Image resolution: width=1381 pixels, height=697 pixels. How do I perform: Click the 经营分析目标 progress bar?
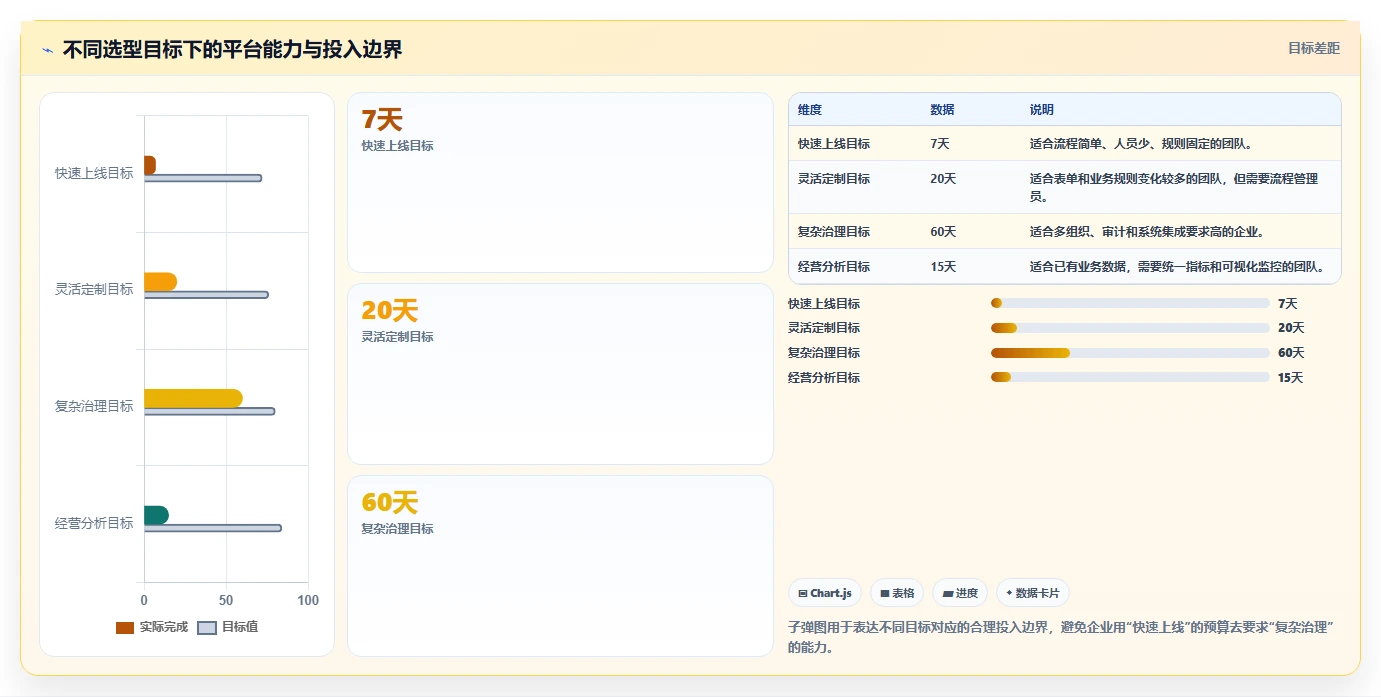pos(1130,377)
